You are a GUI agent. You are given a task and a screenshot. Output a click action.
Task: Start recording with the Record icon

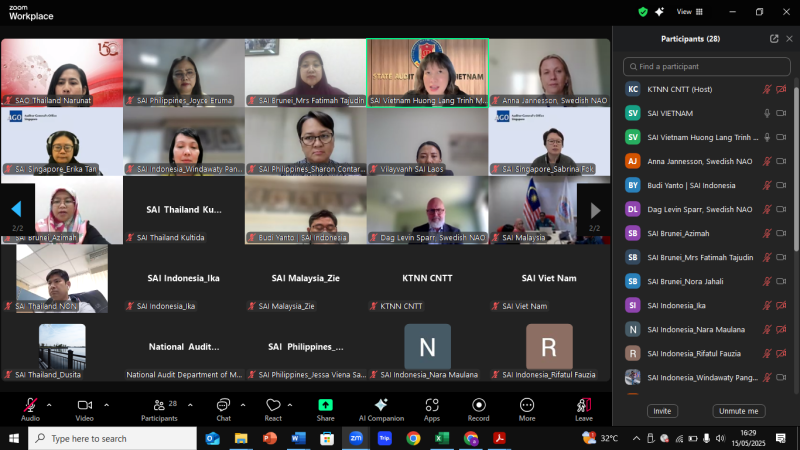478,405
